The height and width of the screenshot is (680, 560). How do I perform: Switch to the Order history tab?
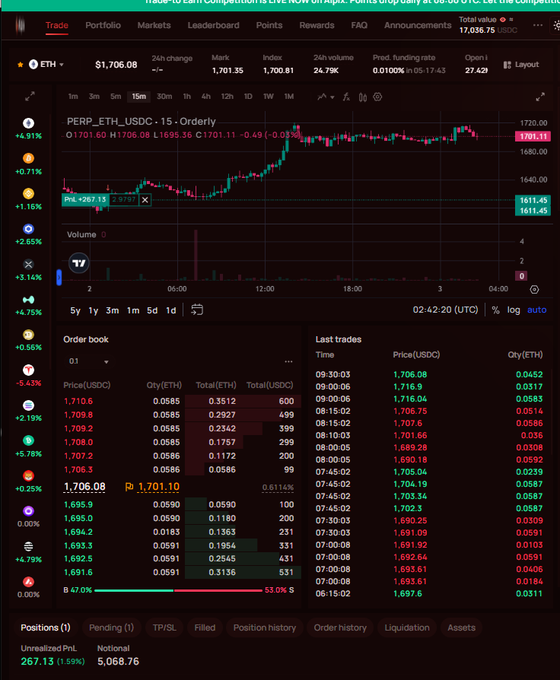(x=340, y=628)
